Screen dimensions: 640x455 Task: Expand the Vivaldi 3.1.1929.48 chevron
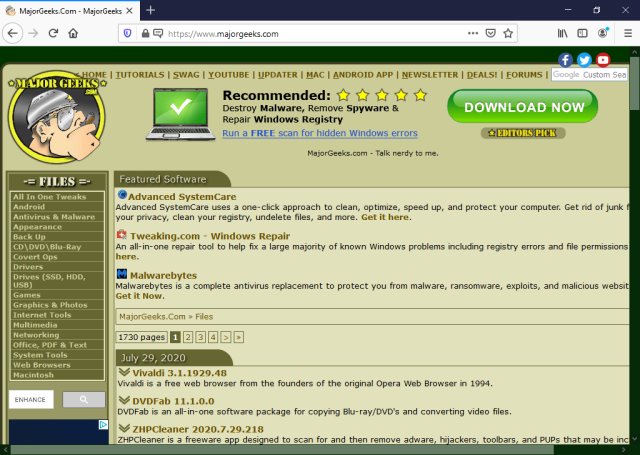pyautogui.click(x=124, y=372)
